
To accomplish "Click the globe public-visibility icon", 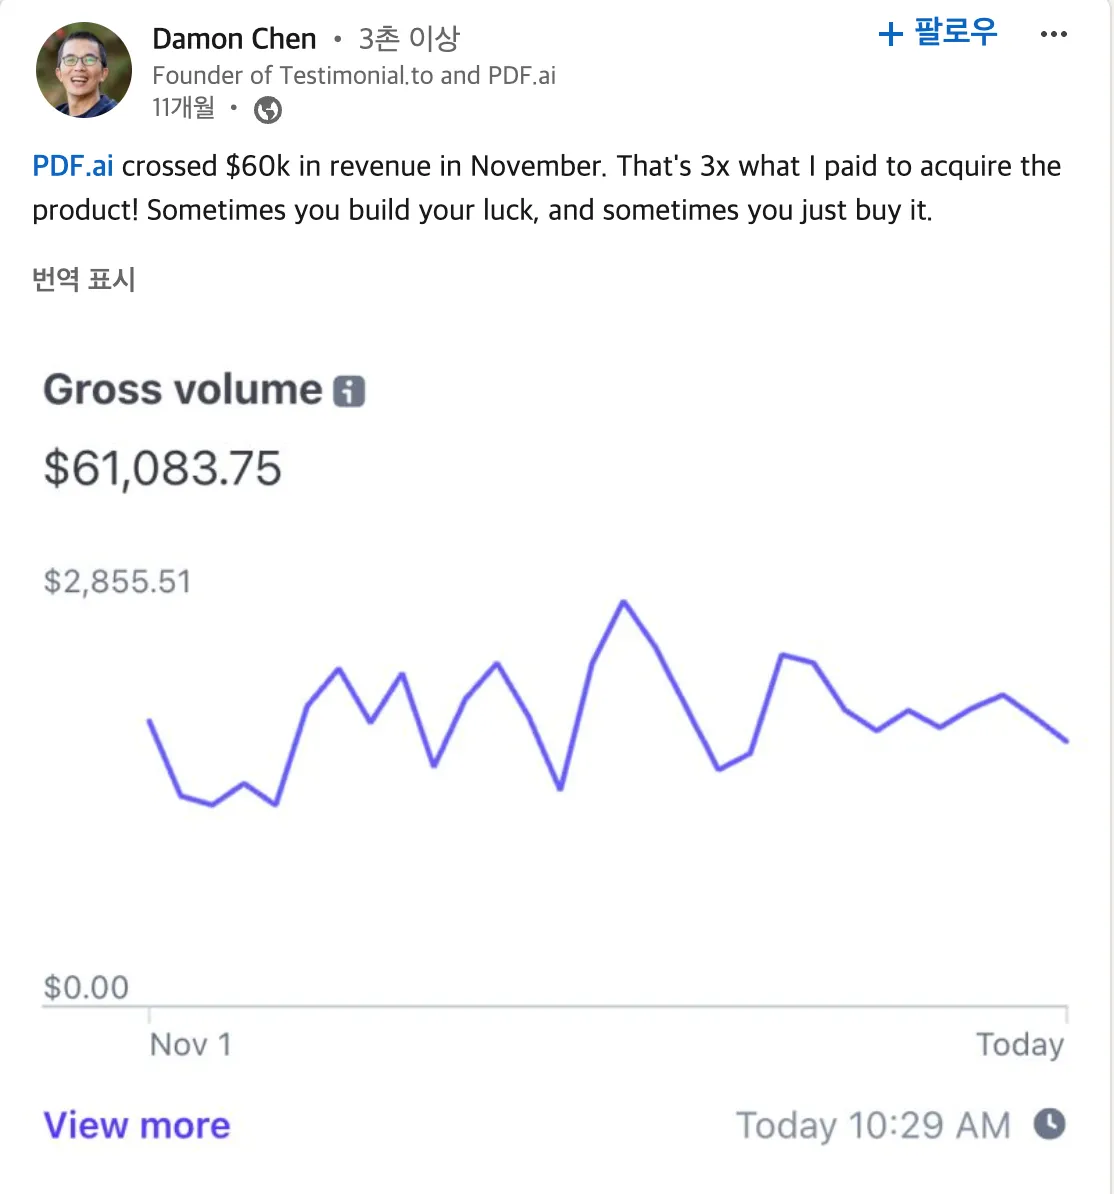I will 266,109.
